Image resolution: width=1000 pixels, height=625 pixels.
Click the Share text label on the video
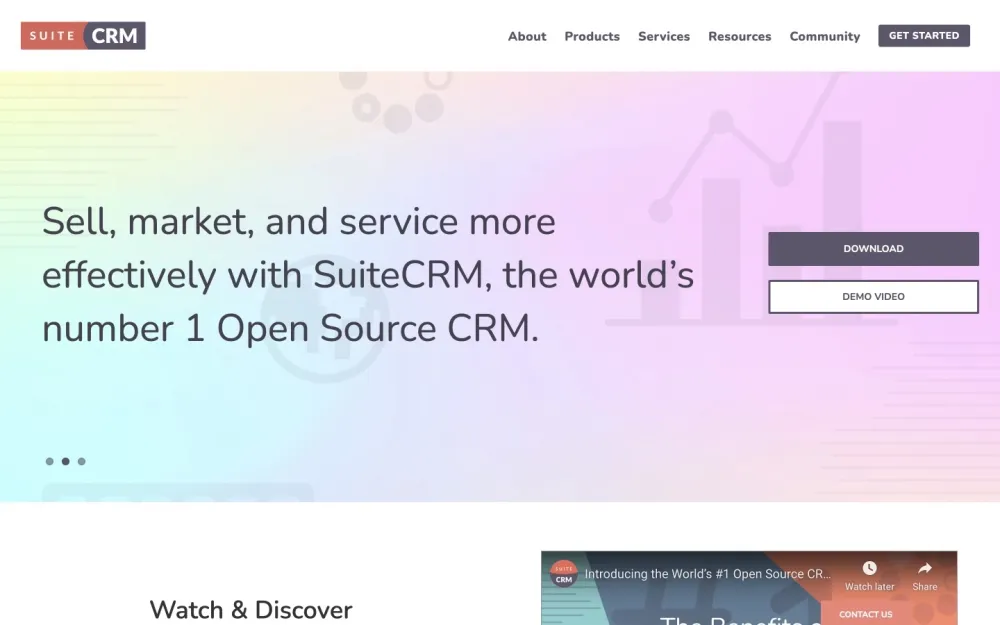[x=925, y=587]
